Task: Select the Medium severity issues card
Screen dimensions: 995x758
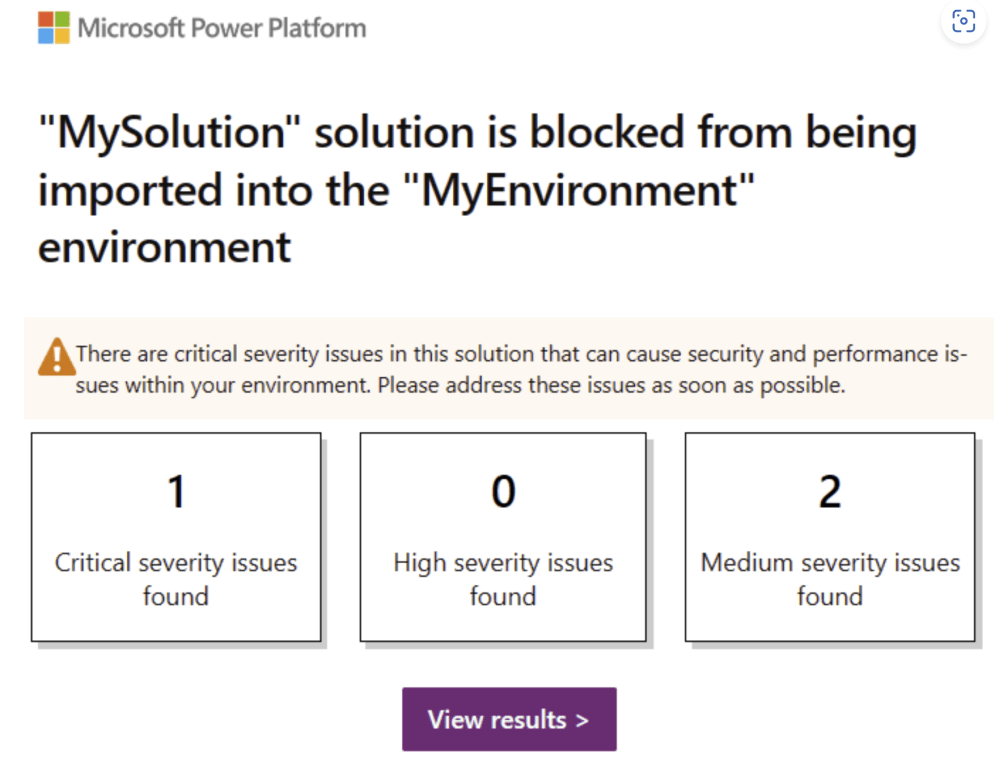Action: (x=830, y=536)
